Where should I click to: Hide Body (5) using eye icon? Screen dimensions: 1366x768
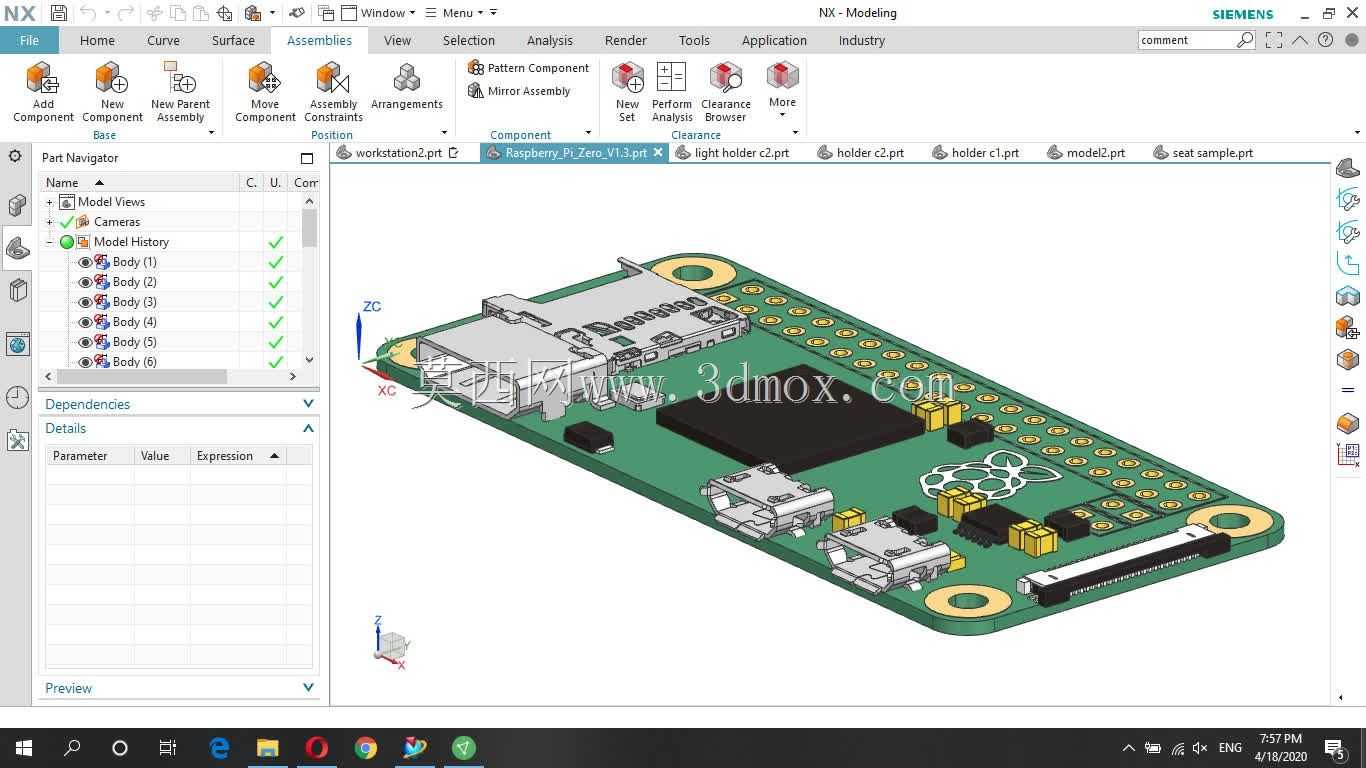click(x=85, y=342)
